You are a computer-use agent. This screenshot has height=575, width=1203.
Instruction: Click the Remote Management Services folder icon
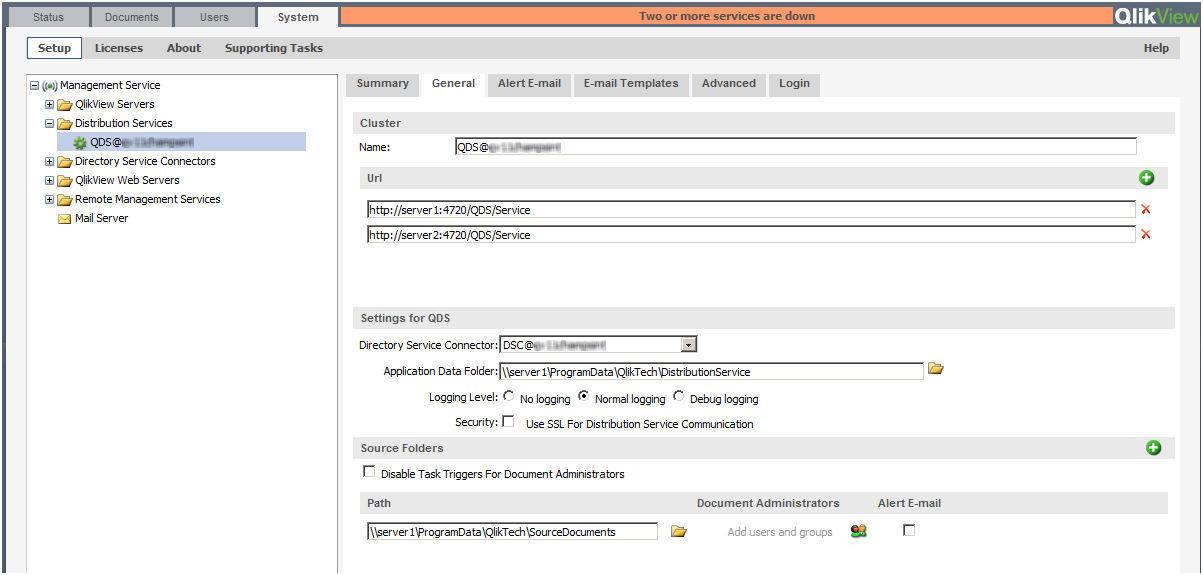click(x=65, y=200)
